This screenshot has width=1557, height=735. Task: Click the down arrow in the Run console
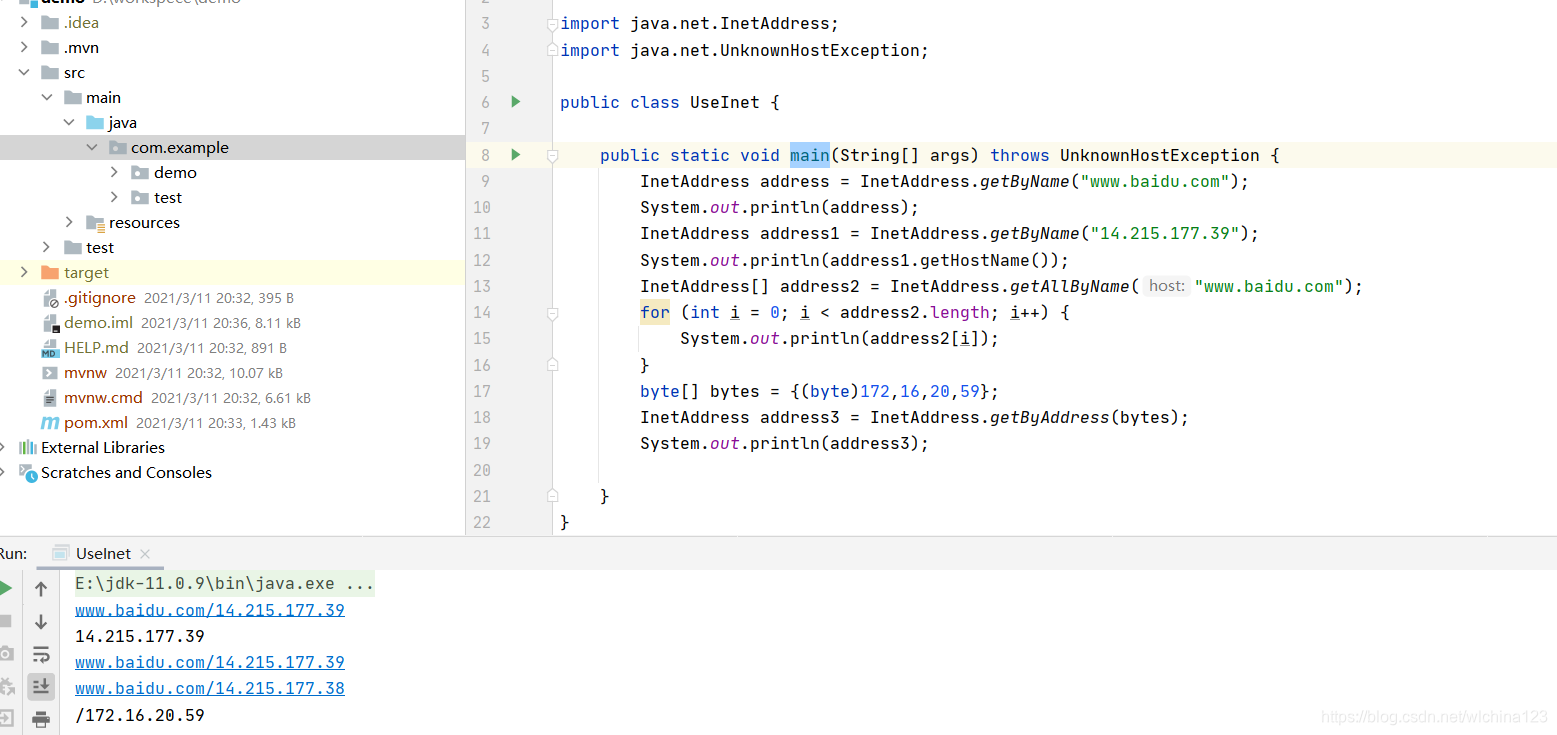click(x=41, y=621)
